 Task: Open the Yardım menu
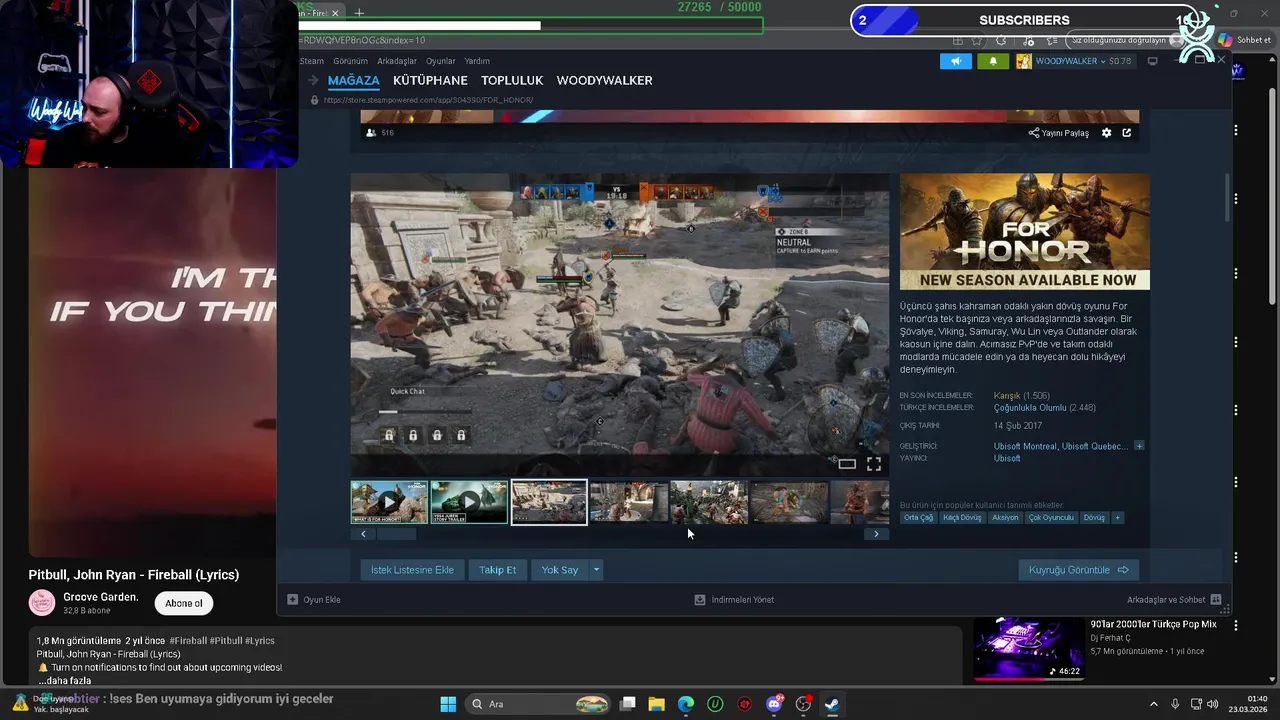pyautogui.click(x=477, y=61)
